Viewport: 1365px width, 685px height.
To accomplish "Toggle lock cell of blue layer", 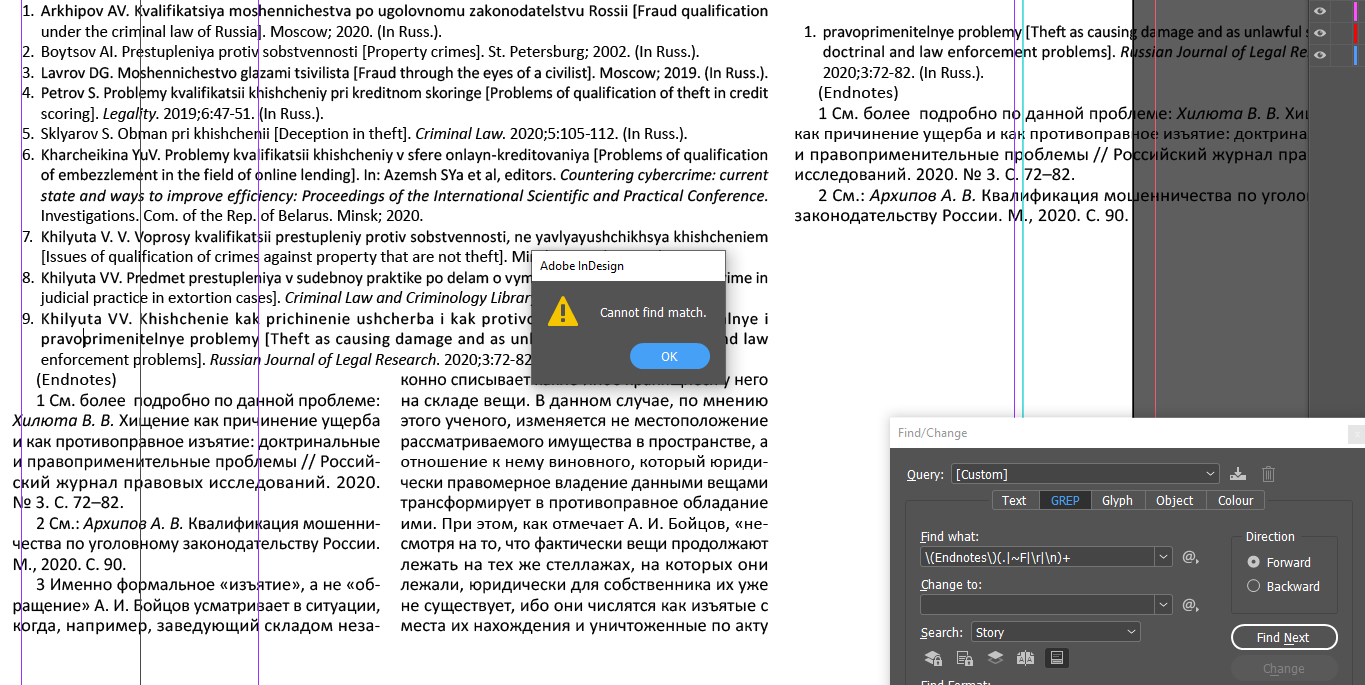I will (x=1340, y=55).
